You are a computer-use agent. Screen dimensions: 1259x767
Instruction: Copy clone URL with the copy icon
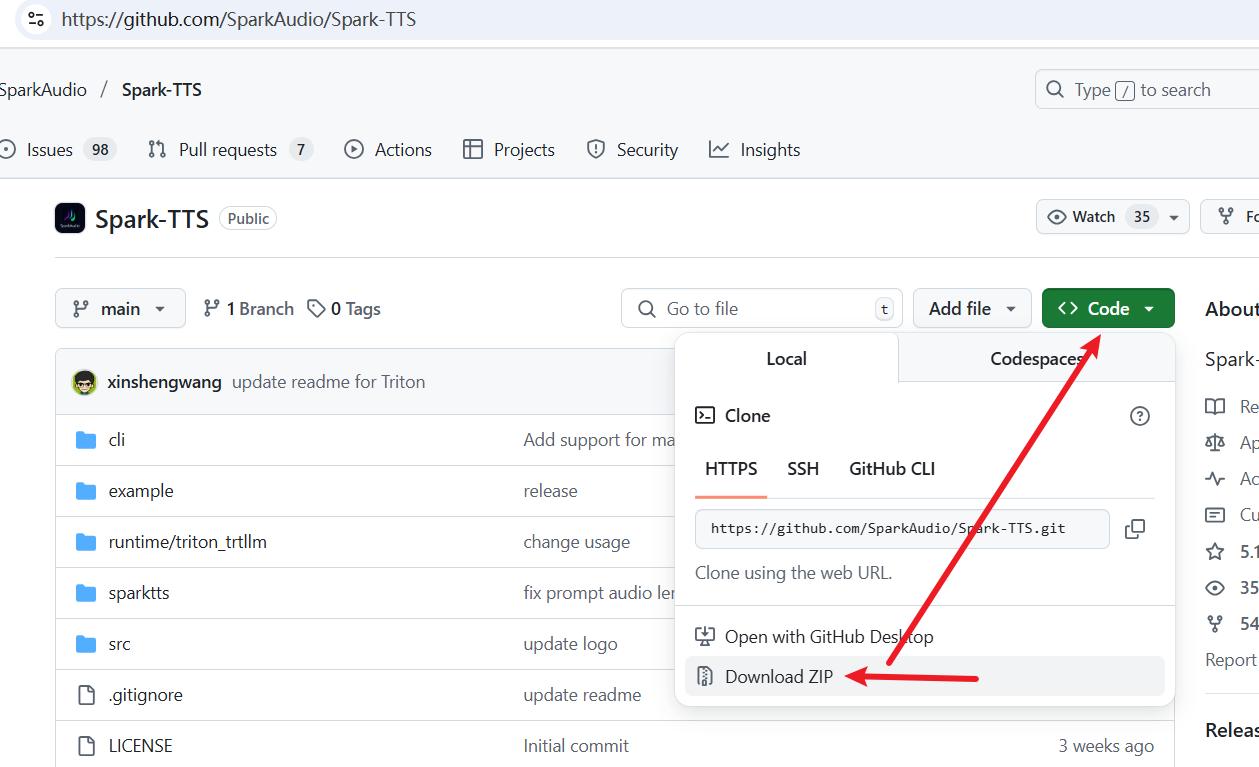click(1135, 529)
